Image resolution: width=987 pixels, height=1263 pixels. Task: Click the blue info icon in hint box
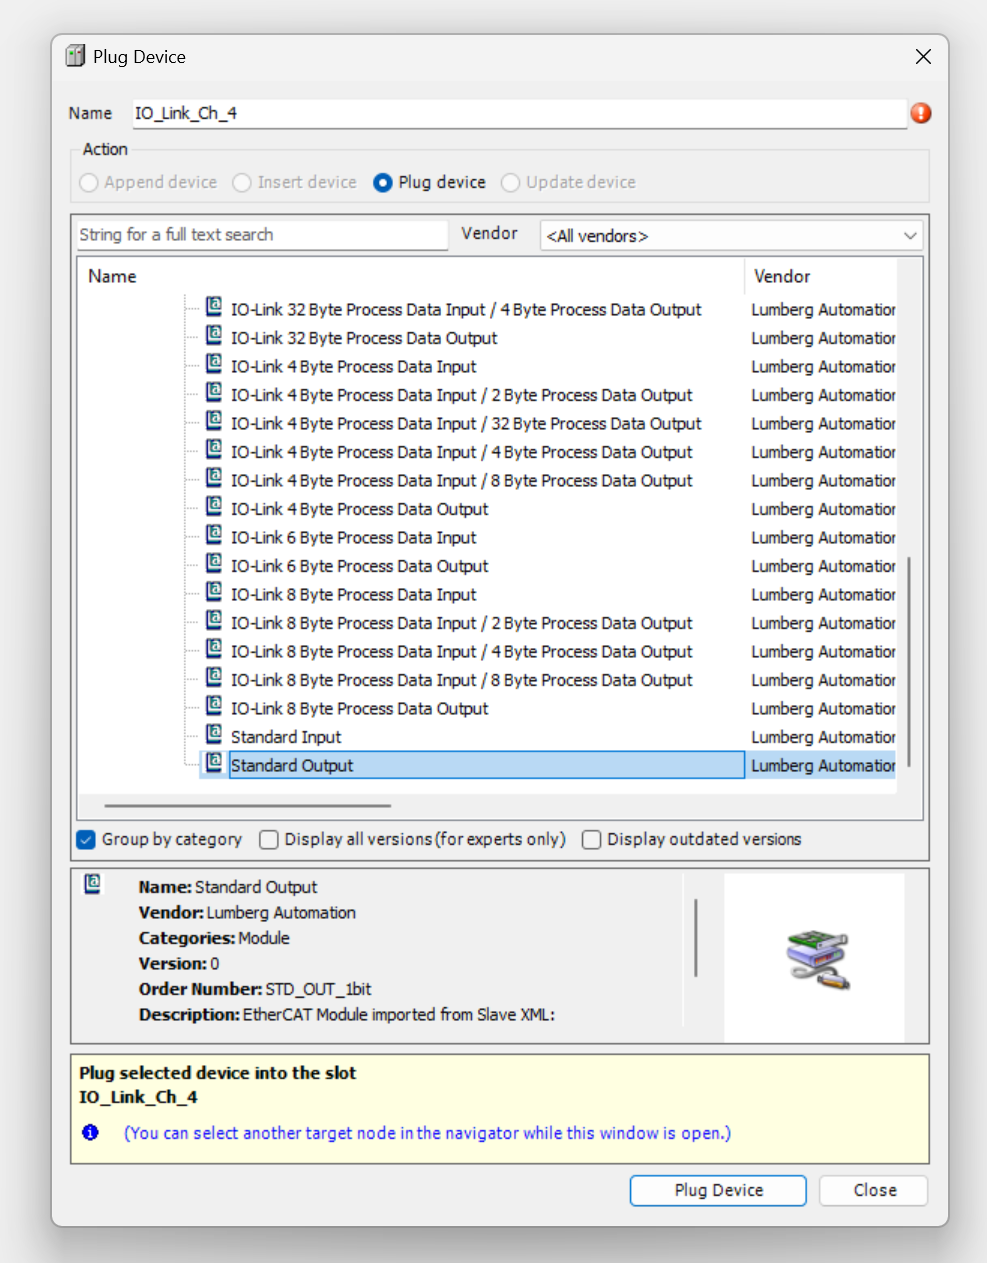pyautogui.click(x=90, y=1133)
